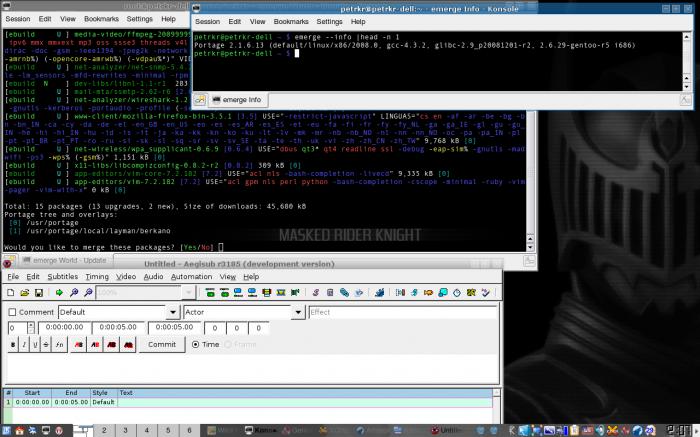Open the Timing menu in Aegisub
This screenshot has height=437, width=700.
click(97, 276)
